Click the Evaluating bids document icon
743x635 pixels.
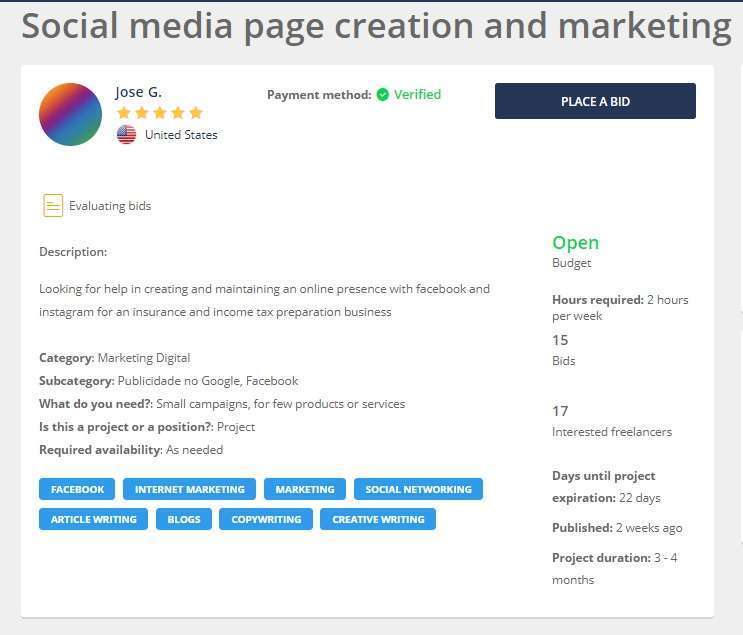pyautogui.click(x=53, y=205)
